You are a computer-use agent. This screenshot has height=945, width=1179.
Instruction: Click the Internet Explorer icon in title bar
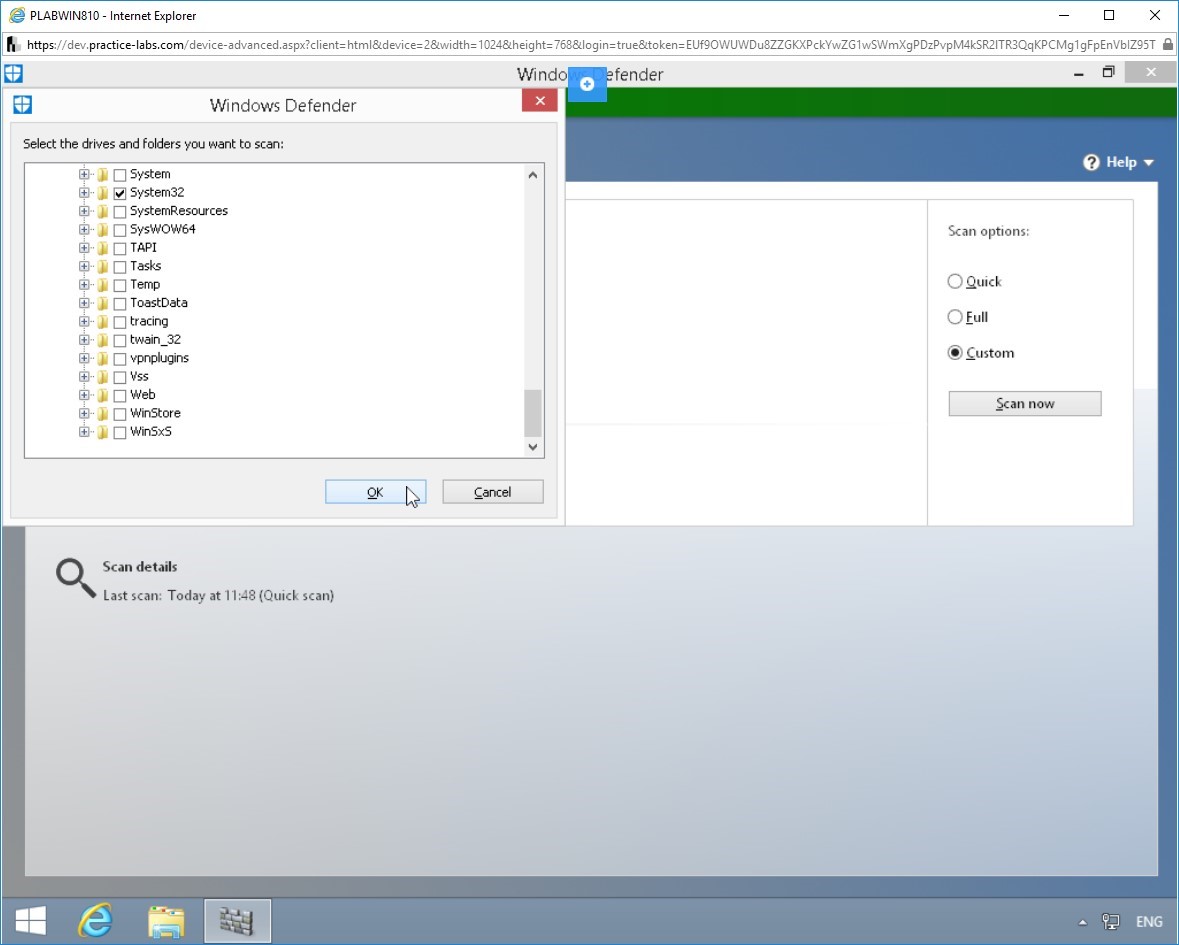(17, 15)
